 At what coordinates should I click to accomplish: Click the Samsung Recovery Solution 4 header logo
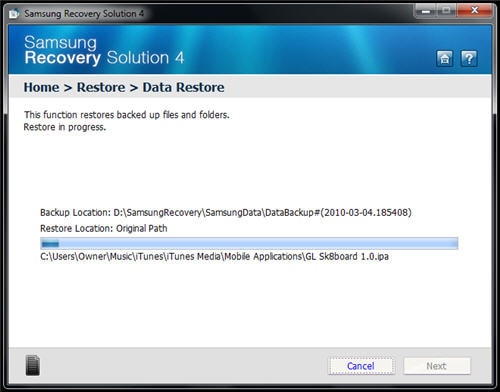104,50
